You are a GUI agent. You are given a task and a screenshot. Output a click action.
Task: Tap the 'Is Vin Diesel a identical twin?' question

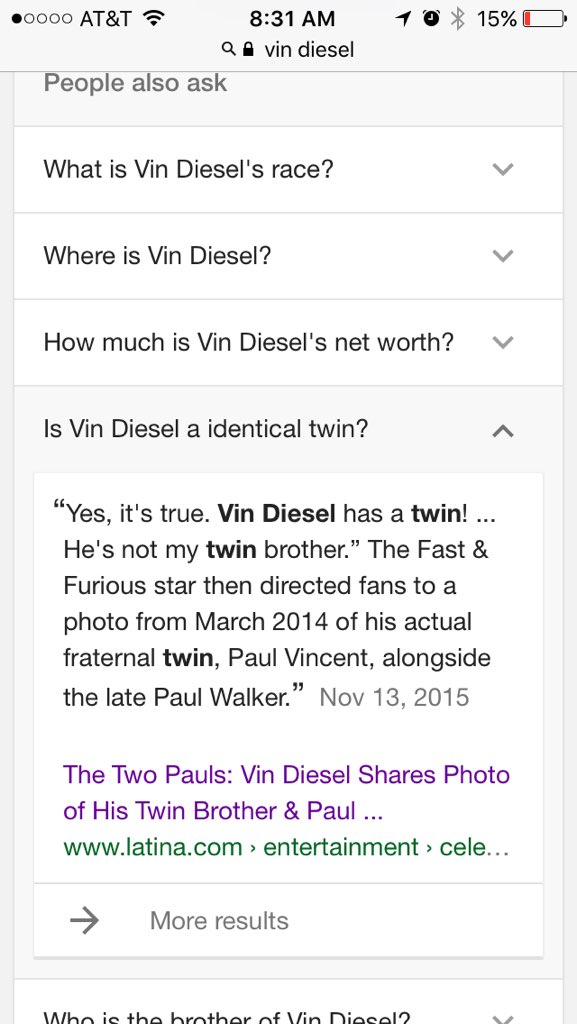206,429
